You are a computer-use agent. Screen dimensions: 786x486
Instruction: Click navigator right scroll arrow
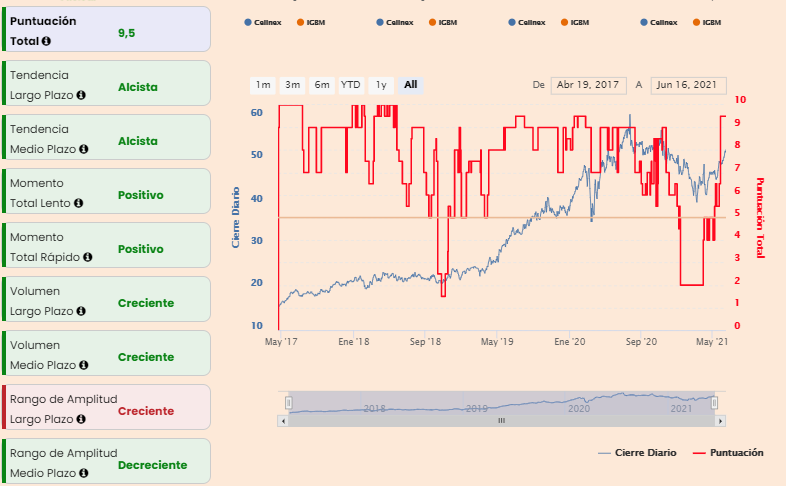tap(720, 421)
